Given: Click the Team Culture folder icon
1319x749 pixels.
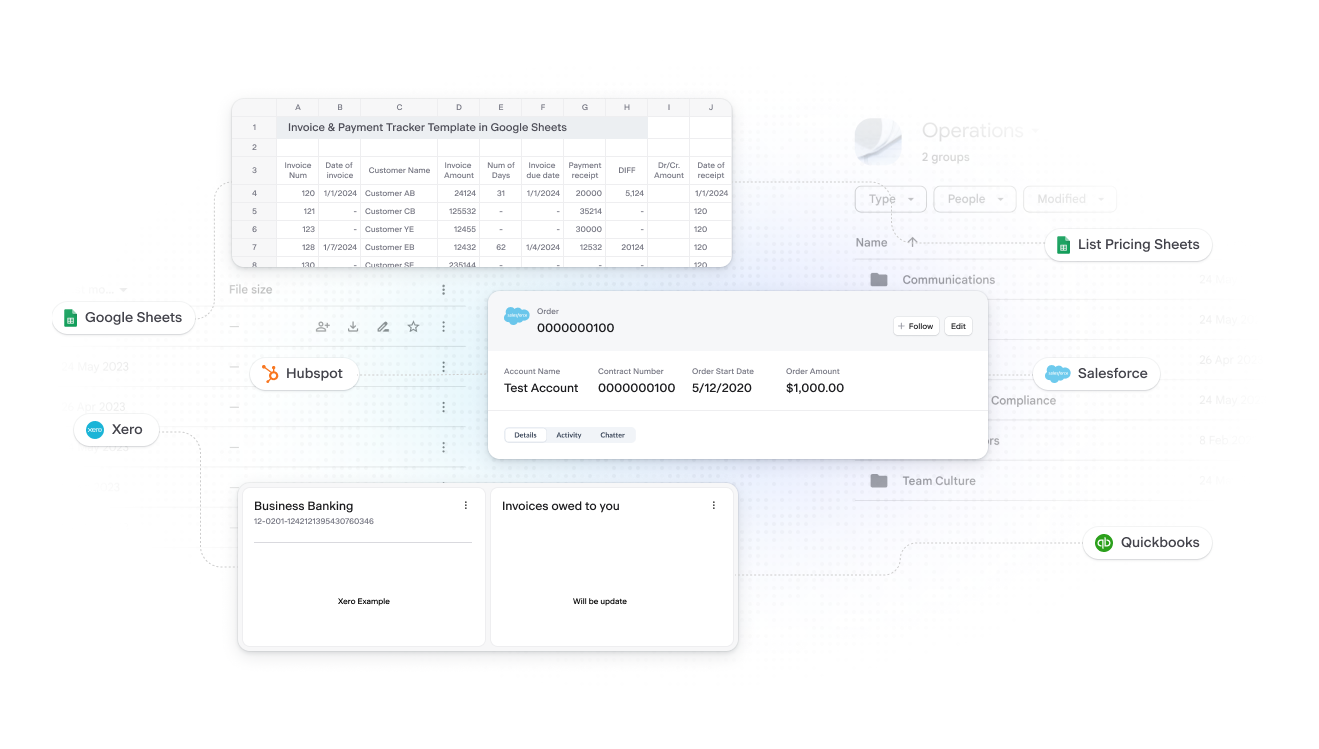Looking at the screenshot, I should [x=879, y=481].
